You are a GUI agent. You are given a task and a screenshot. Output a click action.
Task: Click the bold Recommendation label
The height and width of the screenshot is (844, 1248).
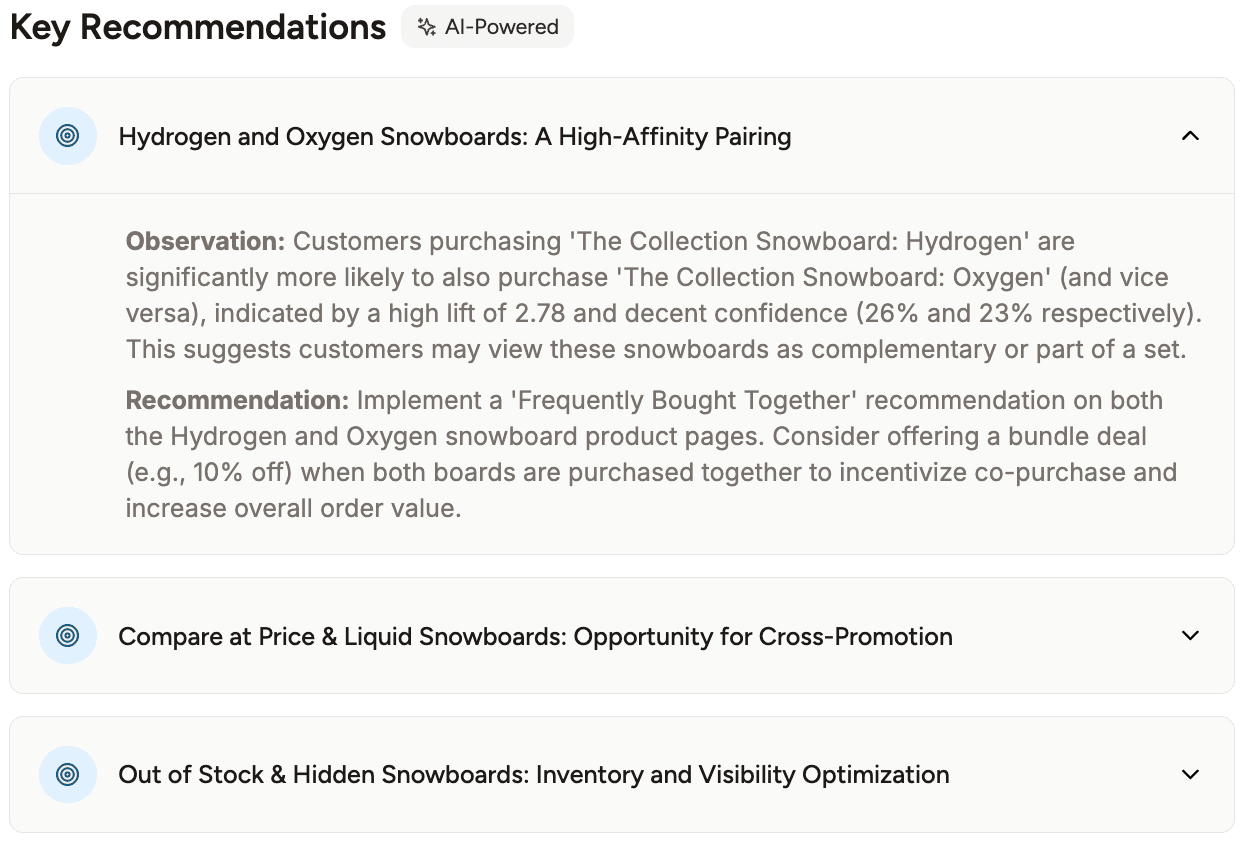click(x=237, y=401)
